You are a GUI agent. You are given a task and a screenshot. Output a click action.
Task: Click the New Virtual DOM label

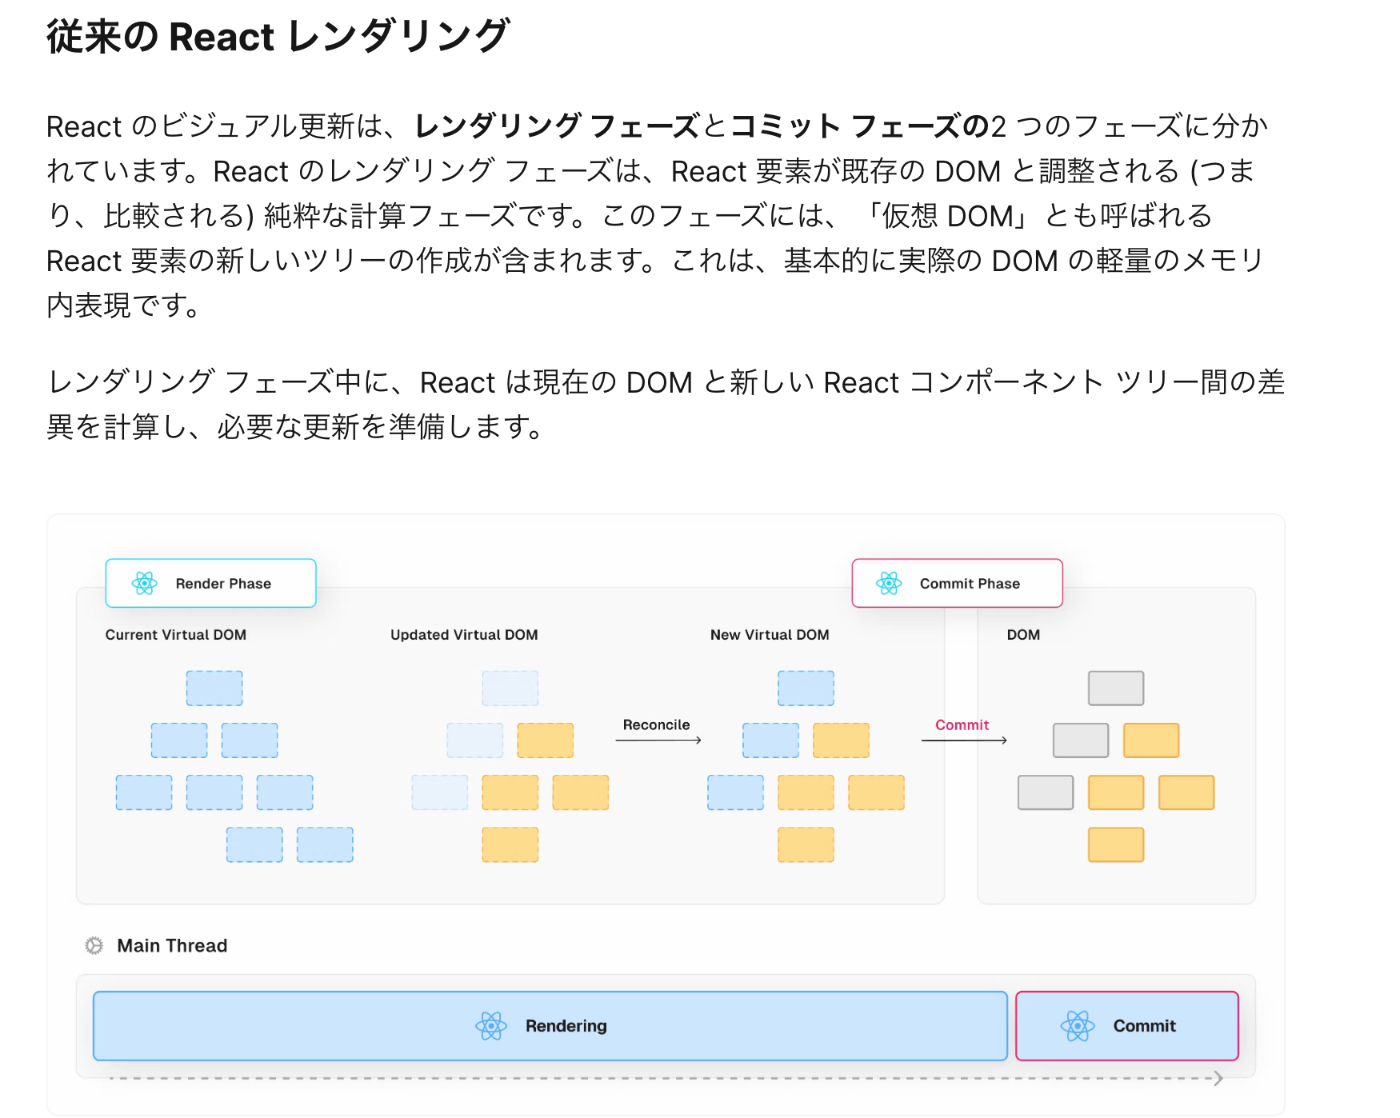pyautogui.click(x=770, y=635)
